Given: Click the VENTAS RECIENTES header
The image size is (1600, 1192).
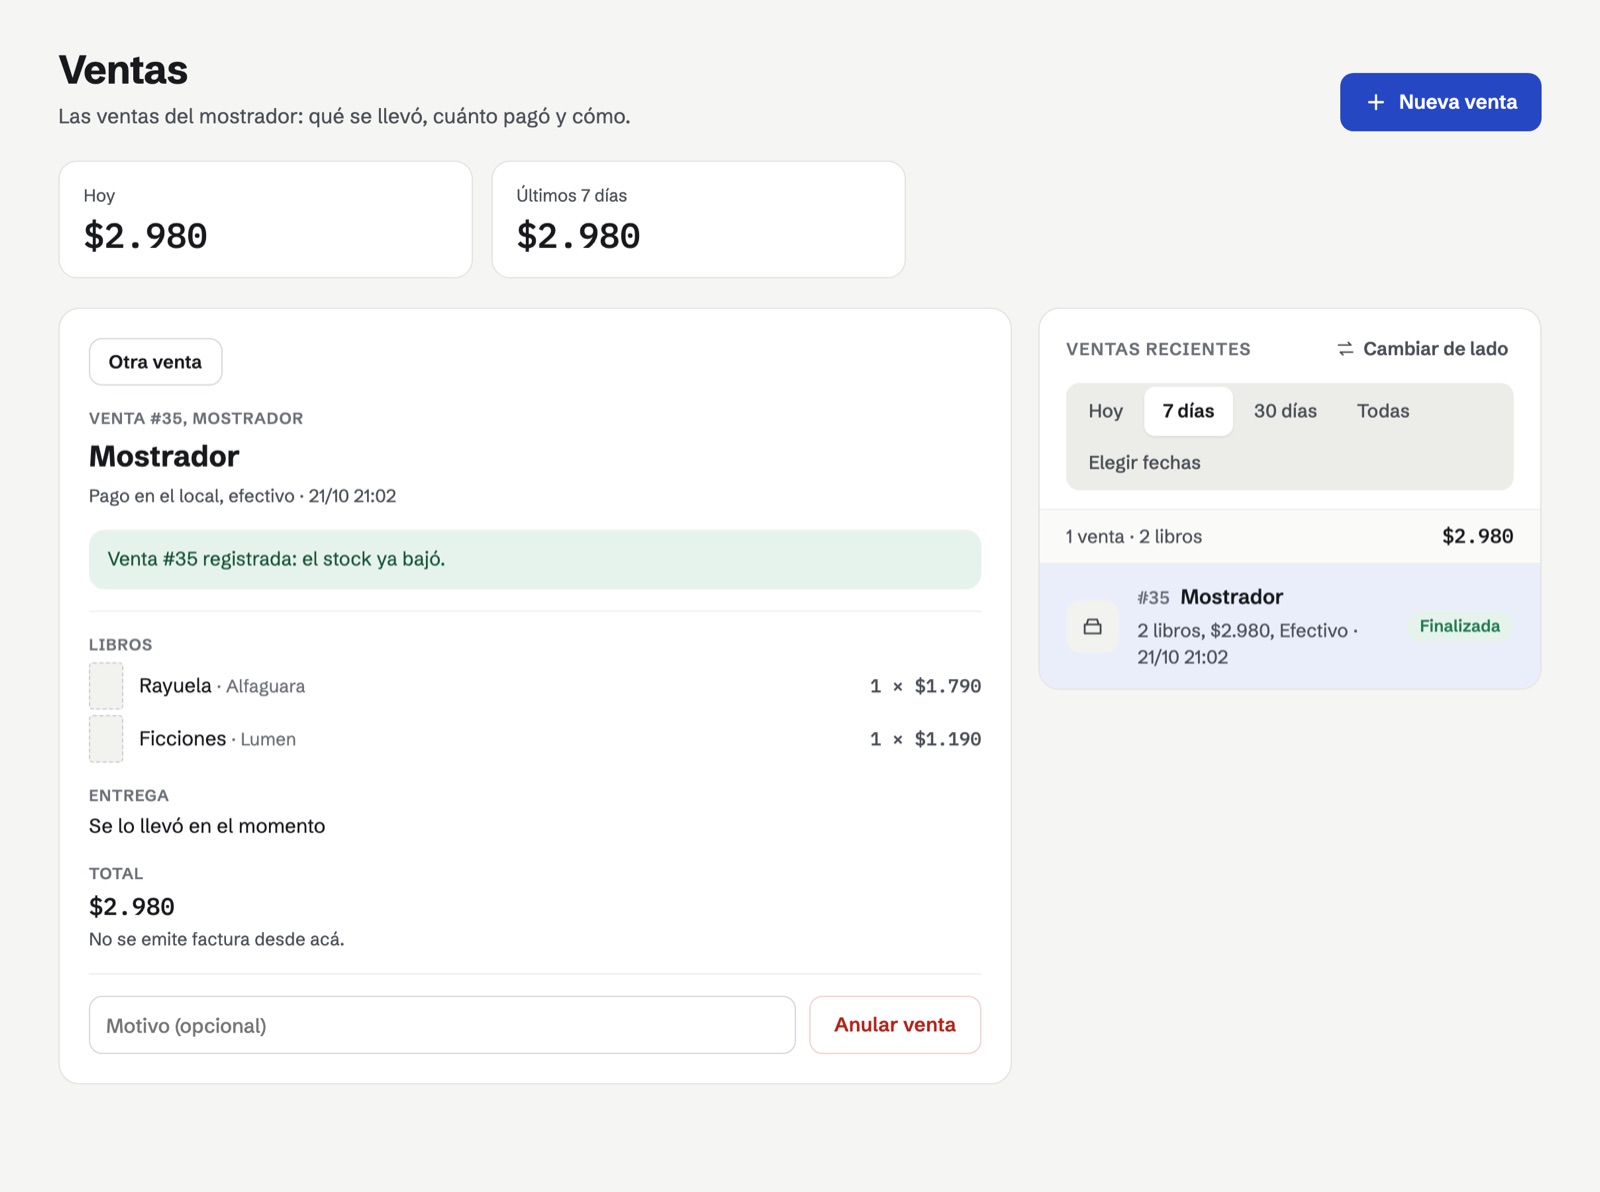Looking at the screenshot, I should tap(1158, 349).
